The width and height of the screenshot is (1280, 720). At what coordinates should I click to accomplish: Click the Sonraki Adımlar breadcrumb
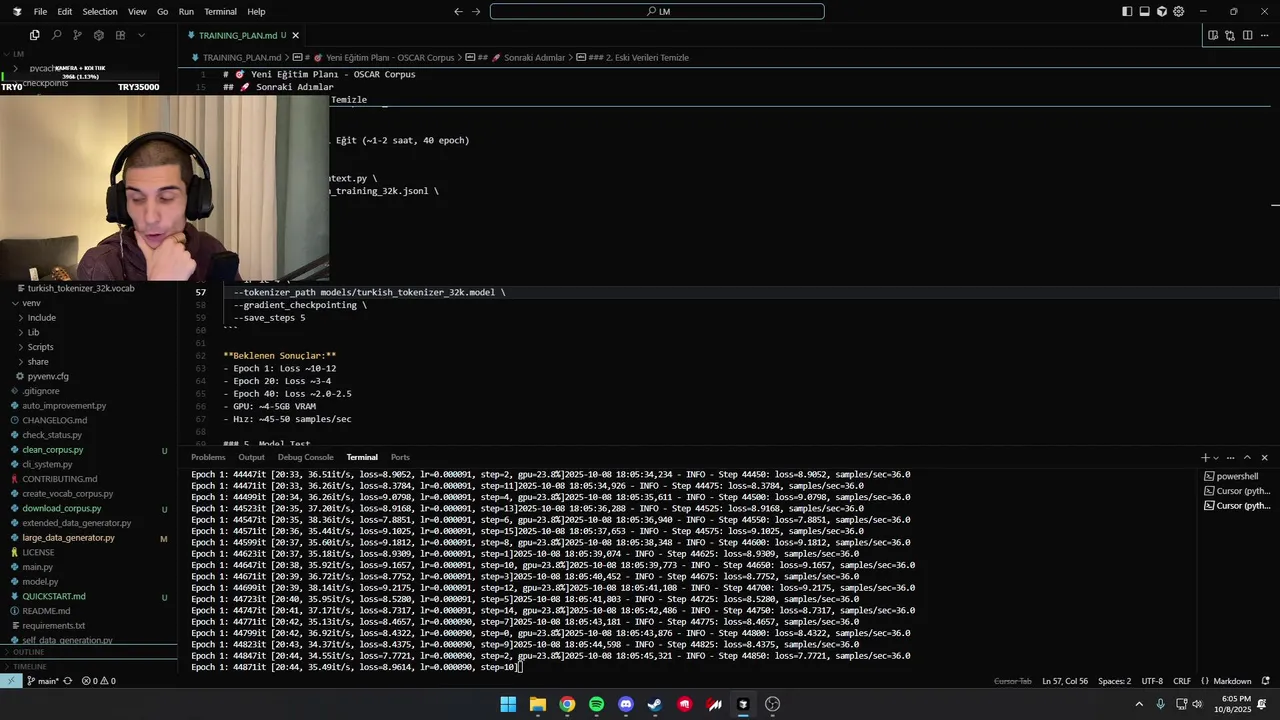click(x=528, y=57)
